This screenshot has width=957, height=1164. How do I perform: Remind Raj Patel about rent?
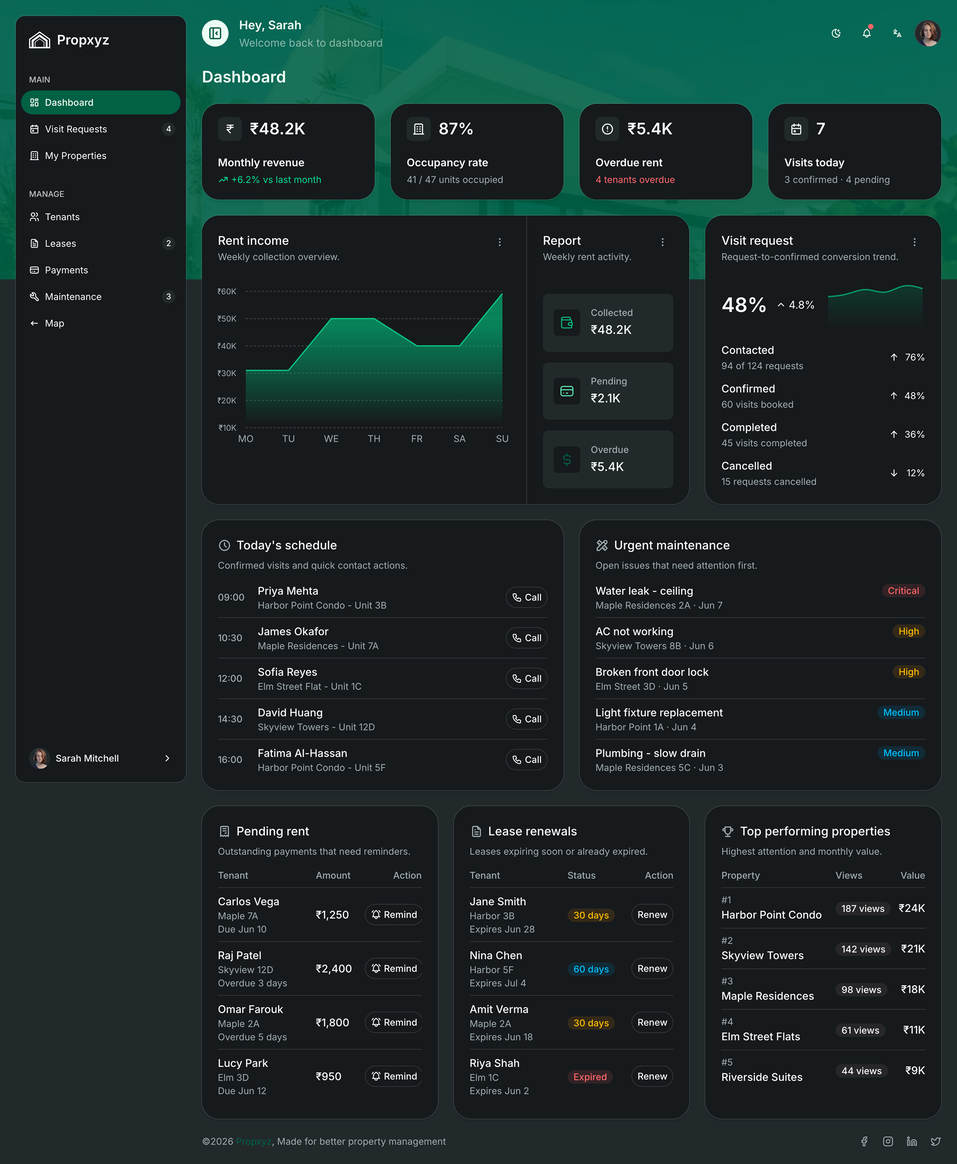pos(393,969)
